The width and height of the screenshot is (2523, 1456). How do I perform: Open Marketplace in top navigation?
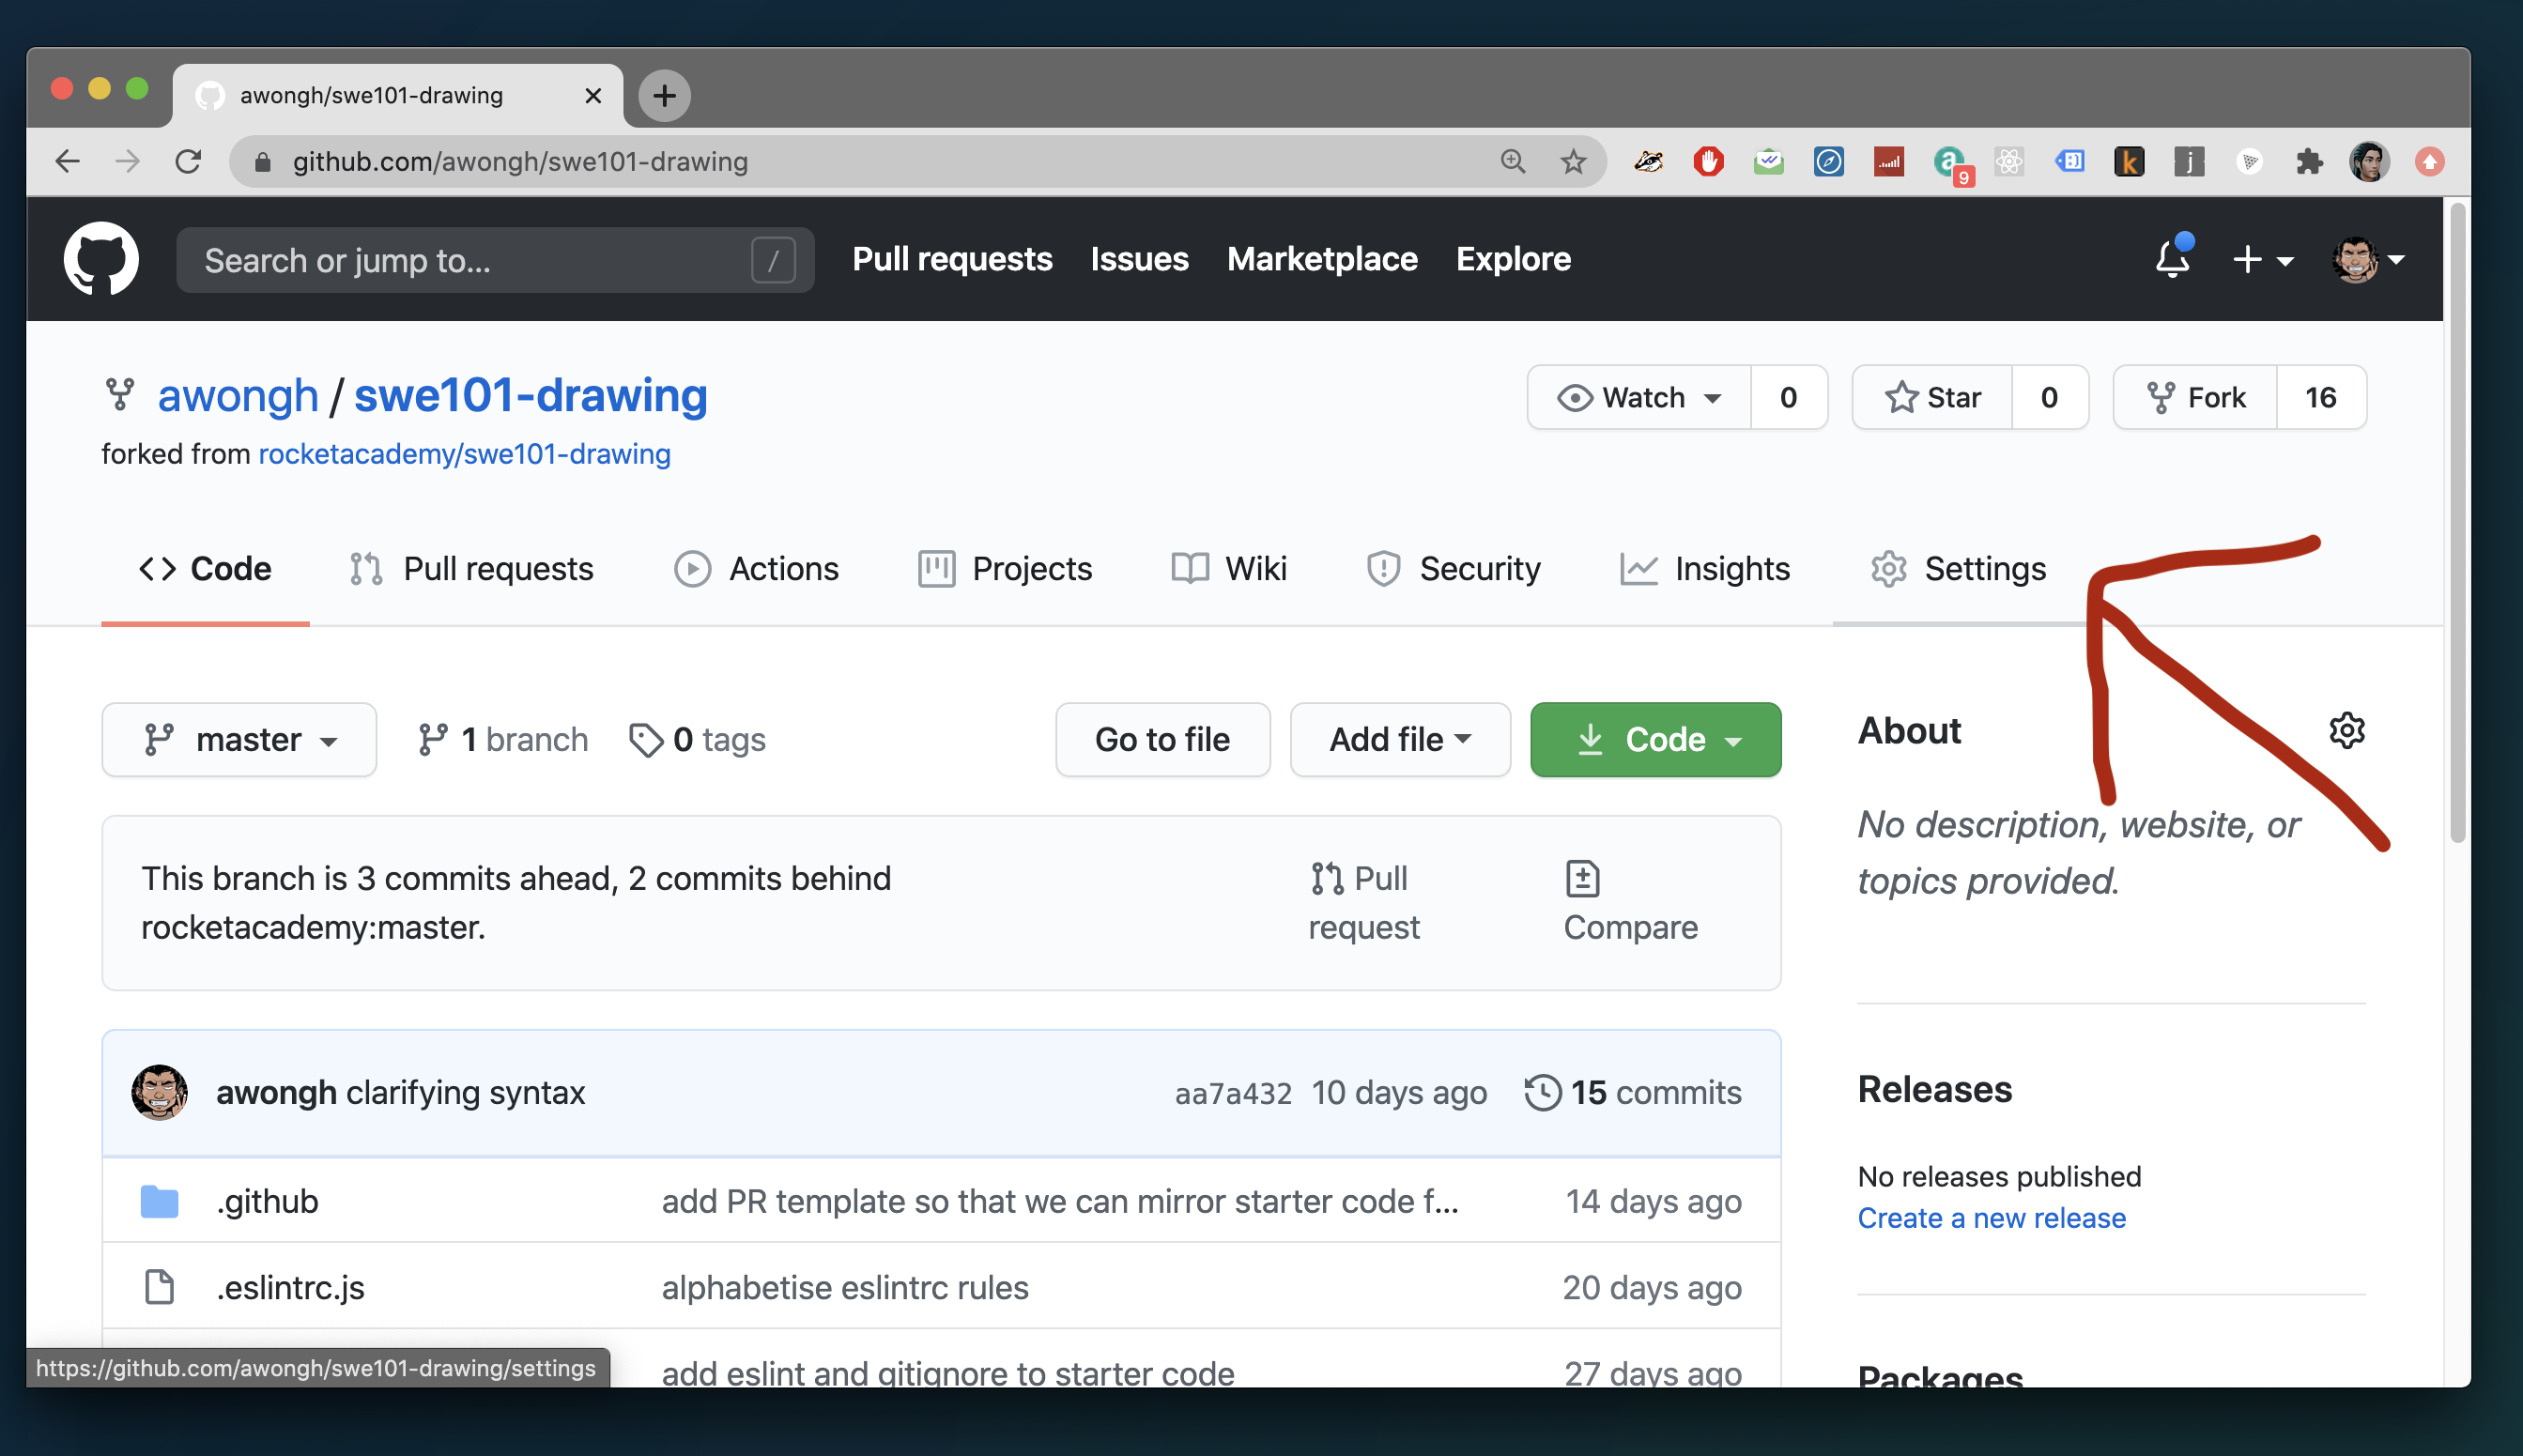(x=1322, y=259)
